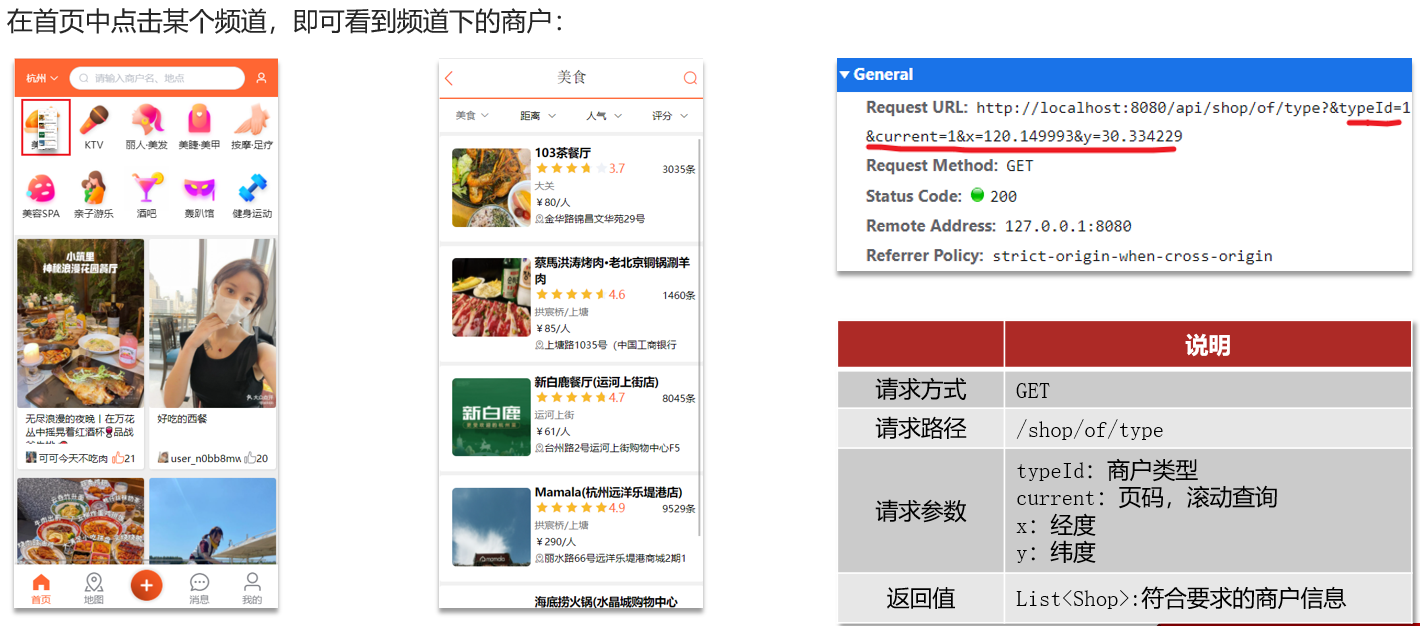This screenshot has width=1420, height=626.
Task: Open the 美容SPA channel icon
Action: coord(41,189)
